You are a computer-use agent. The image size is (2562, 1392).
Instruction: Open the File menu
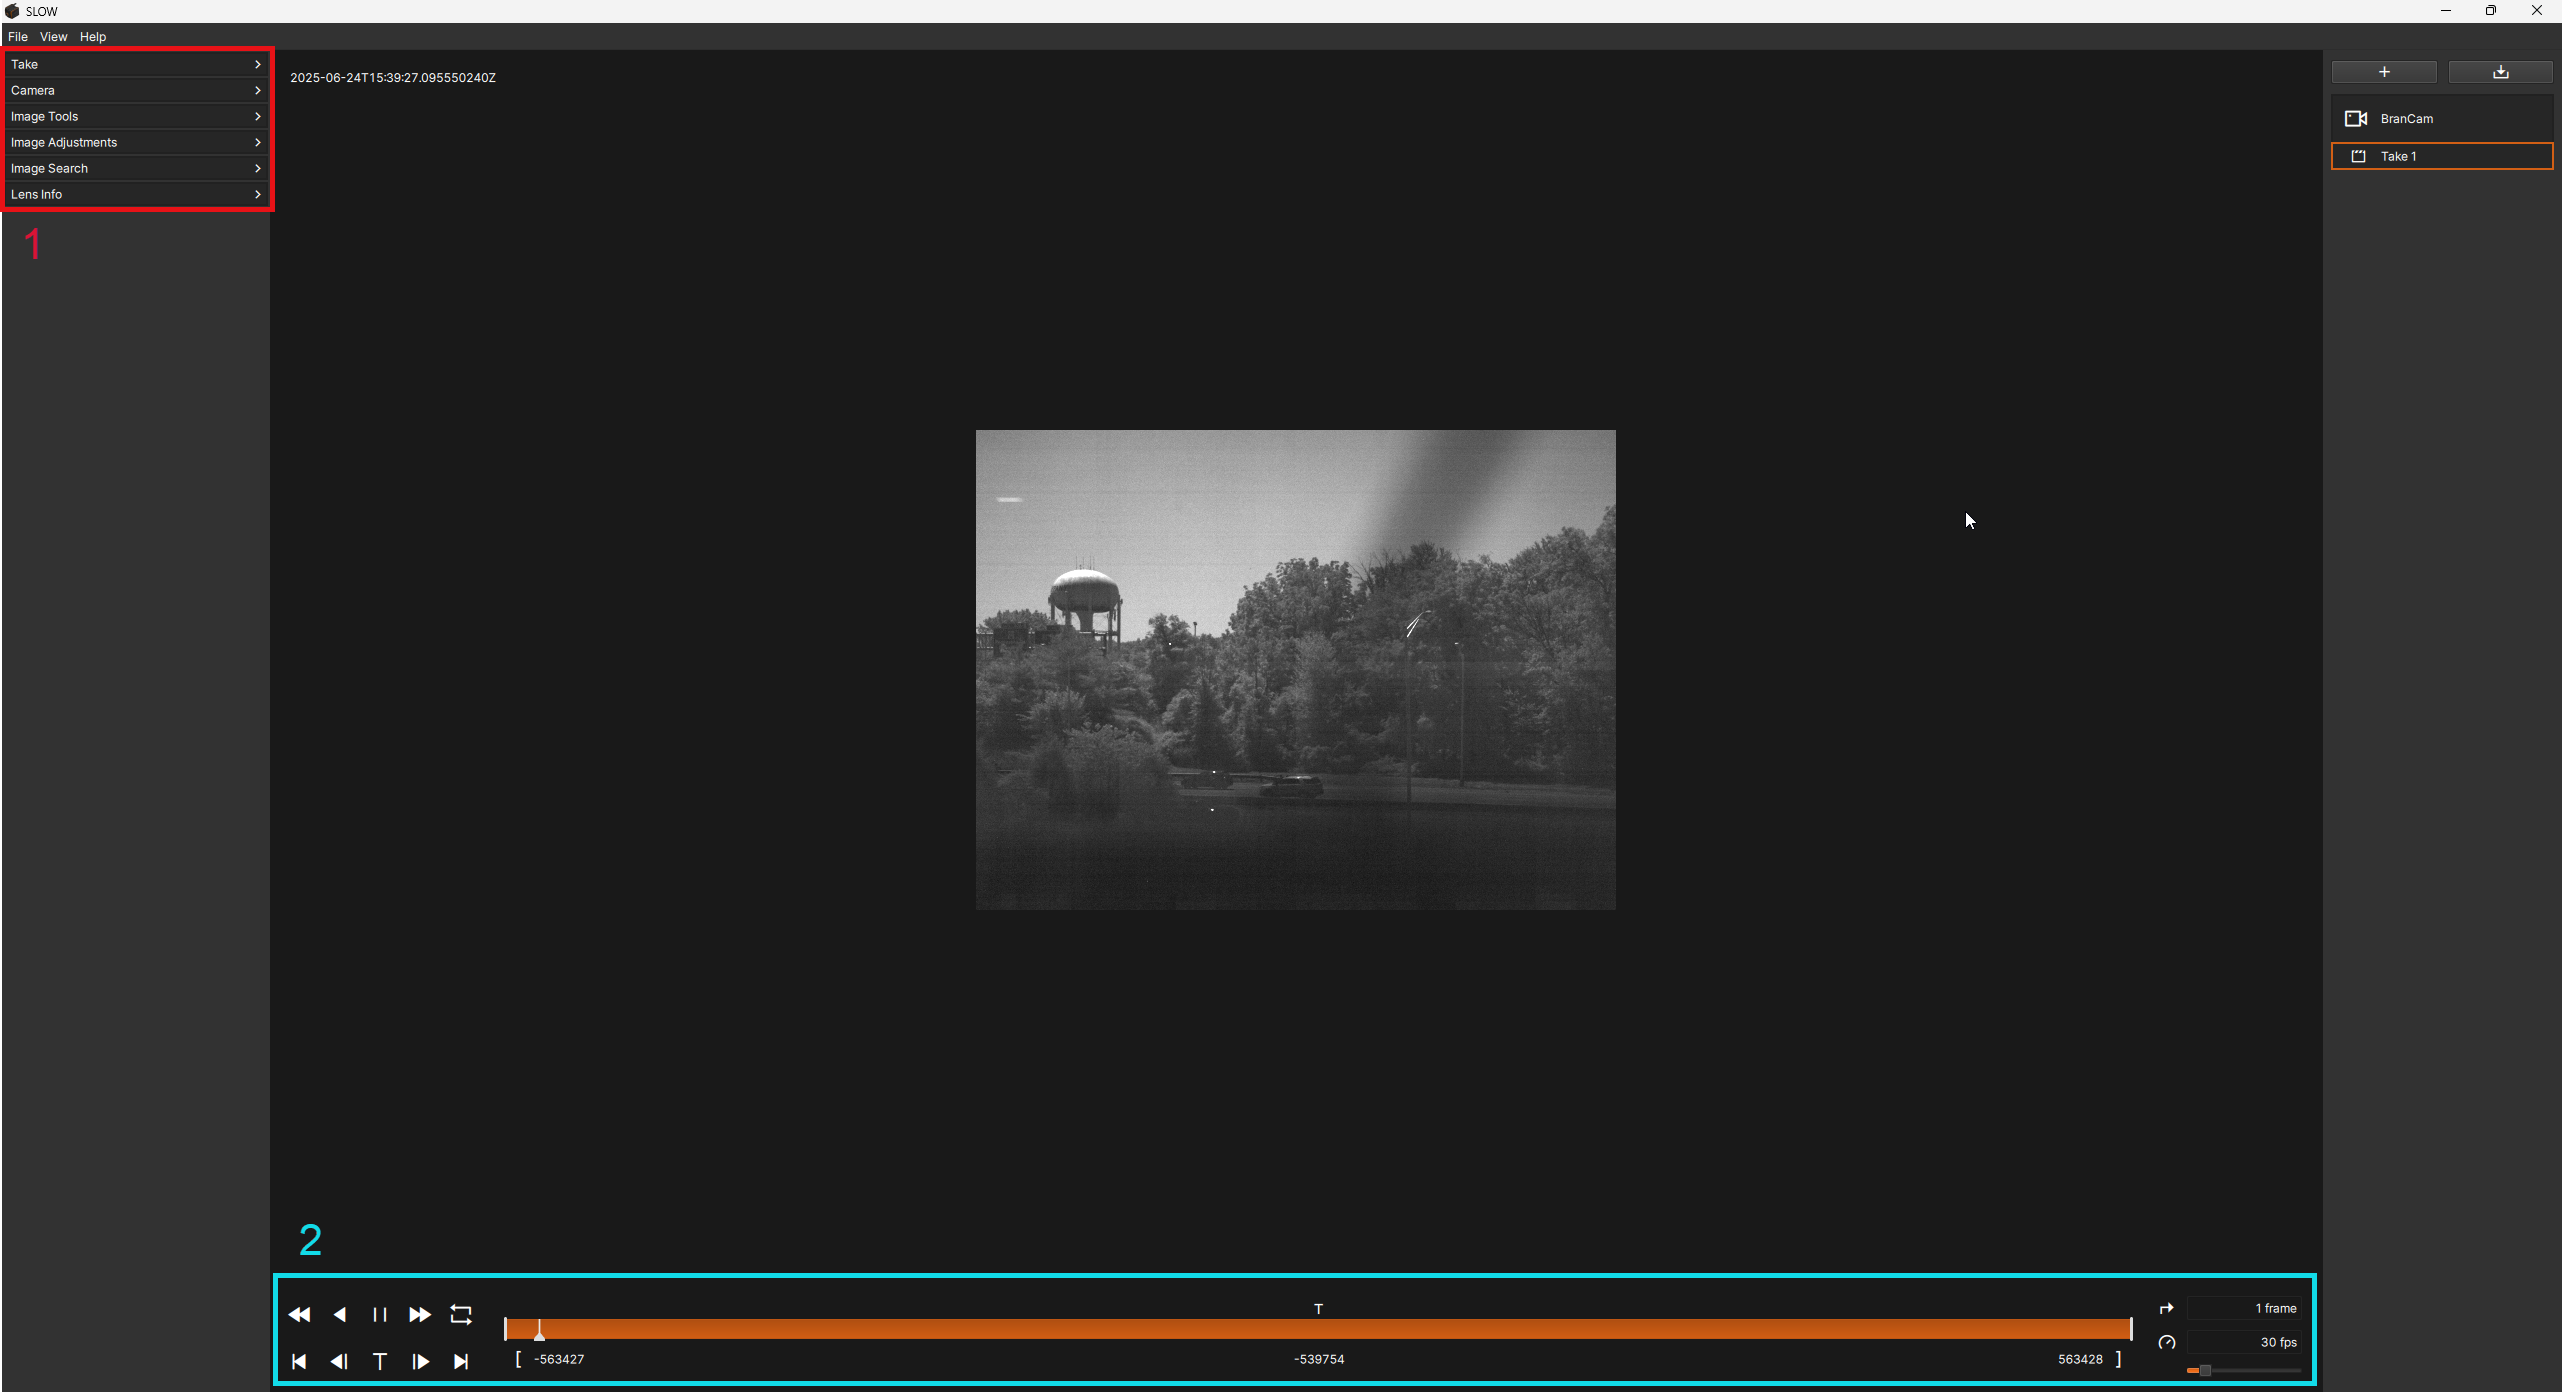point(17,36)
